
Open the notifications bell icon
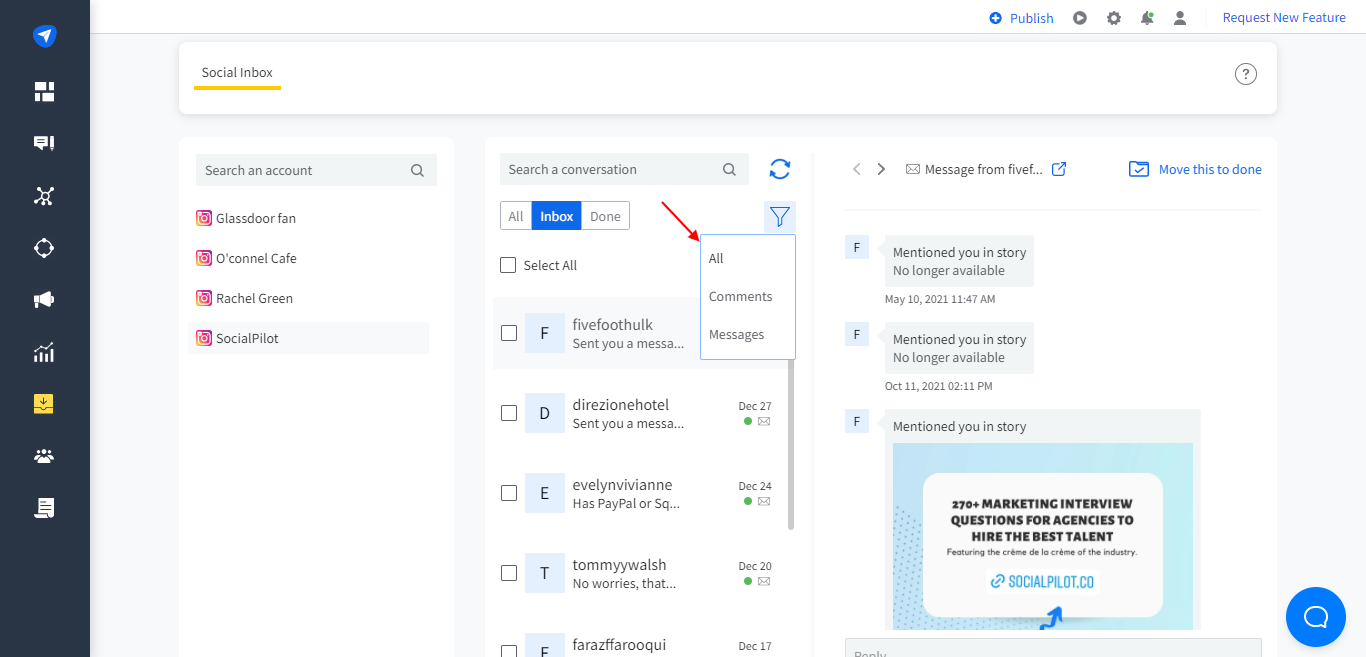1147,18
